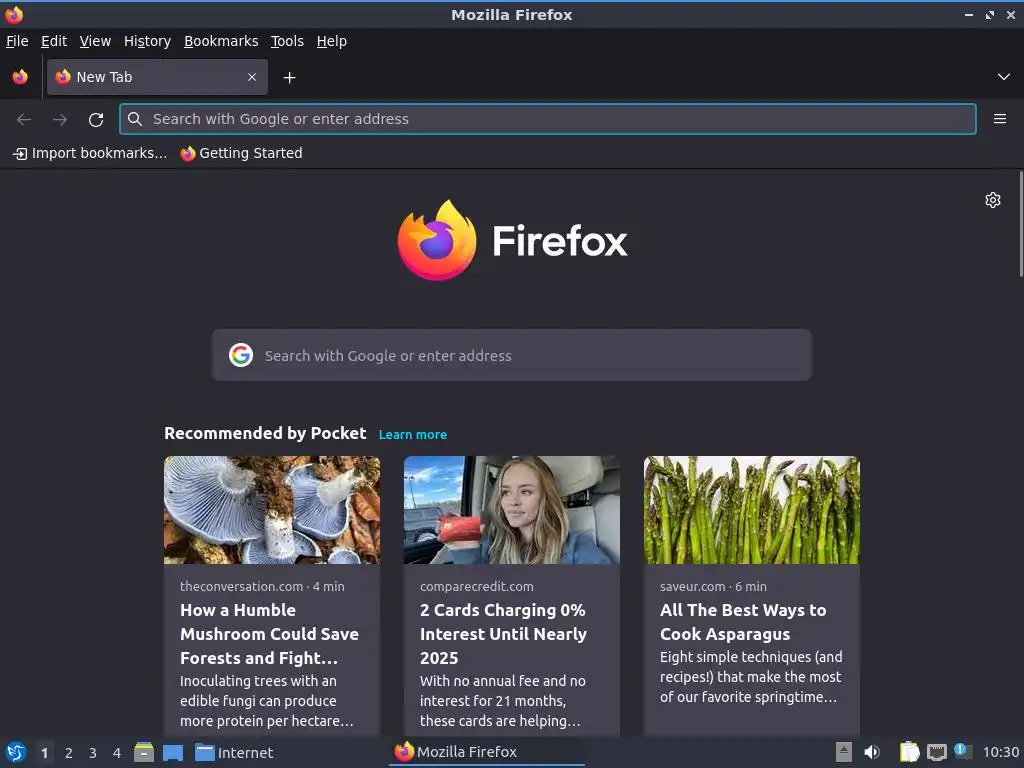
Task: Go back using the back arrow
Action: pyautogui.click(x=24, y=120)
